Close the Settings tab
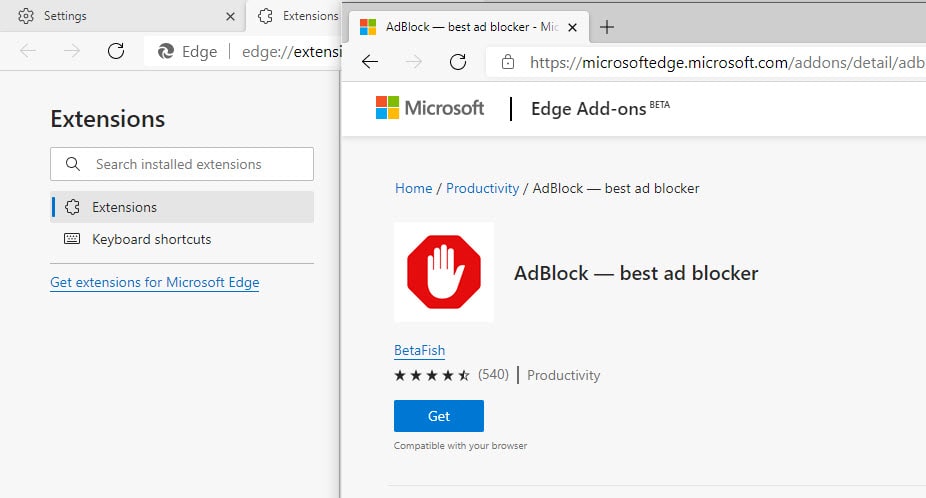Image resolution: width=926 pixels, height=498 pixels. point(230,17)
